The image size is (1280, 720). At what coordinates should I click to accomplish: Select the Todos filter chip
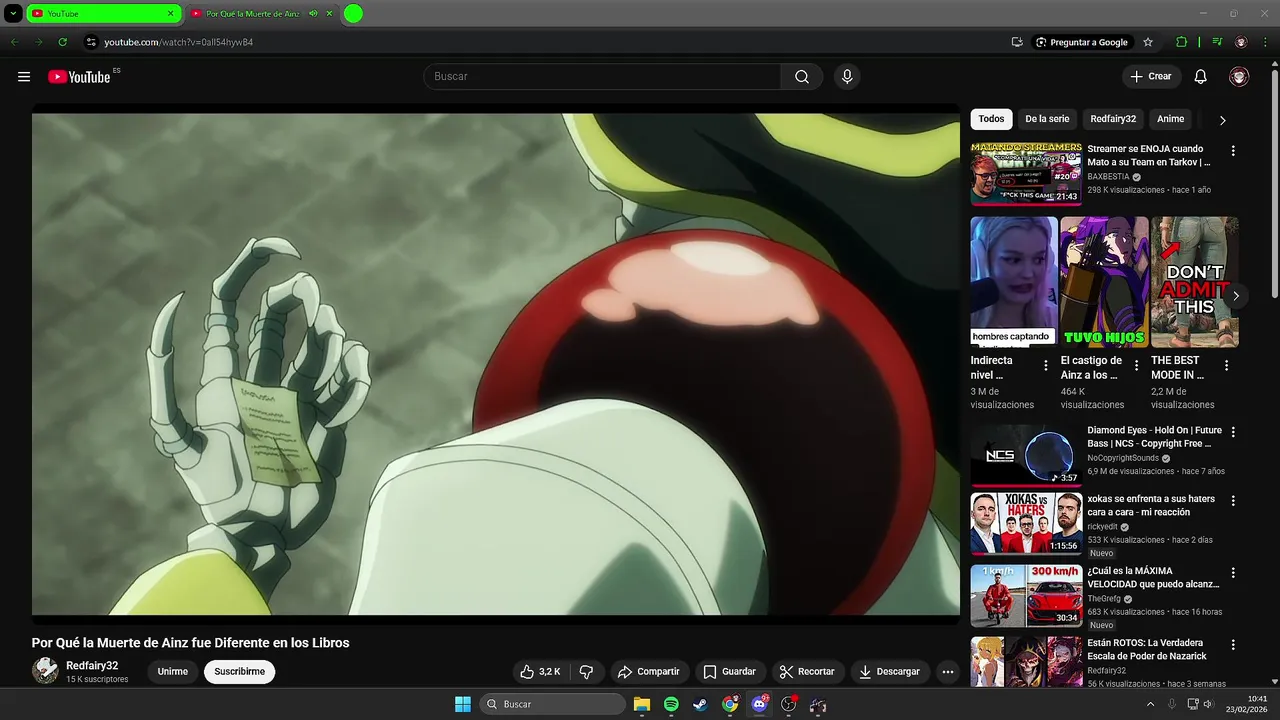(x=991, y=119)
